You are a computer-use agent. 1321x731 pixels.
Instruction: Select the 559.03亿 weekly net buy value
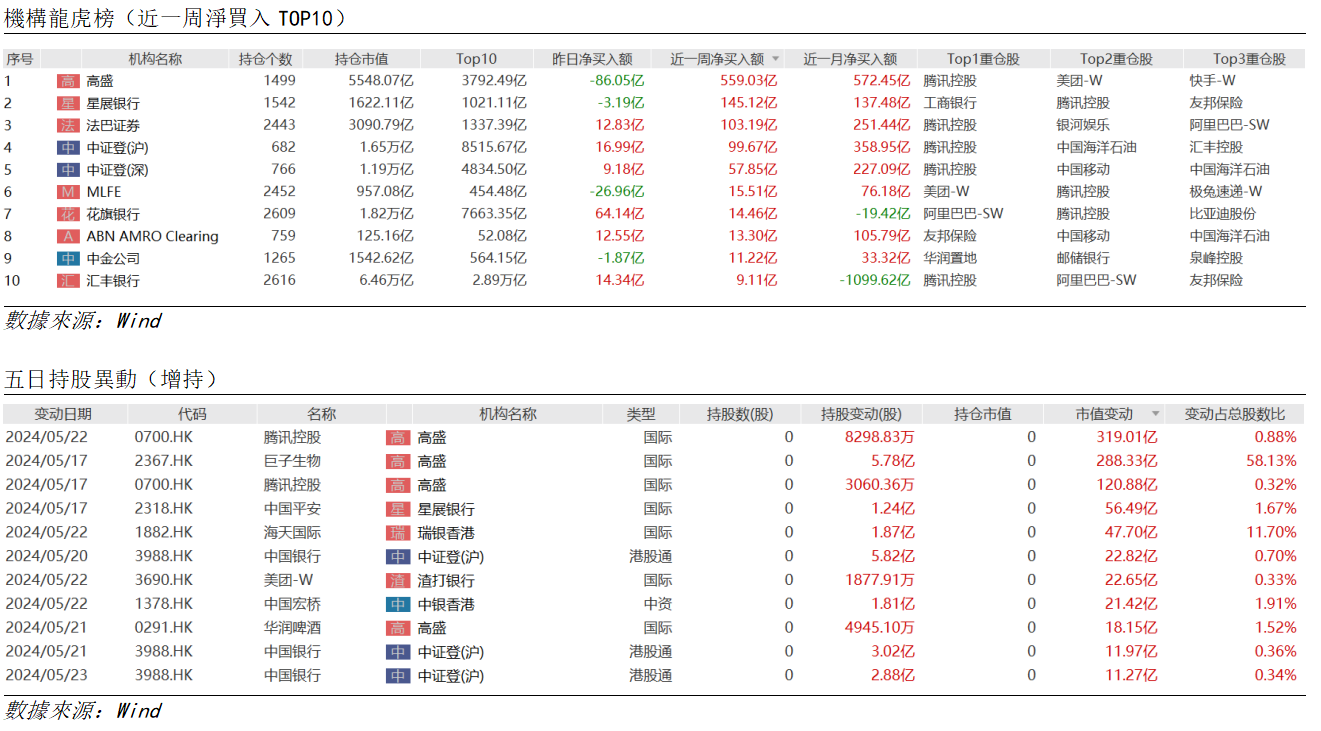pos(749,81)
